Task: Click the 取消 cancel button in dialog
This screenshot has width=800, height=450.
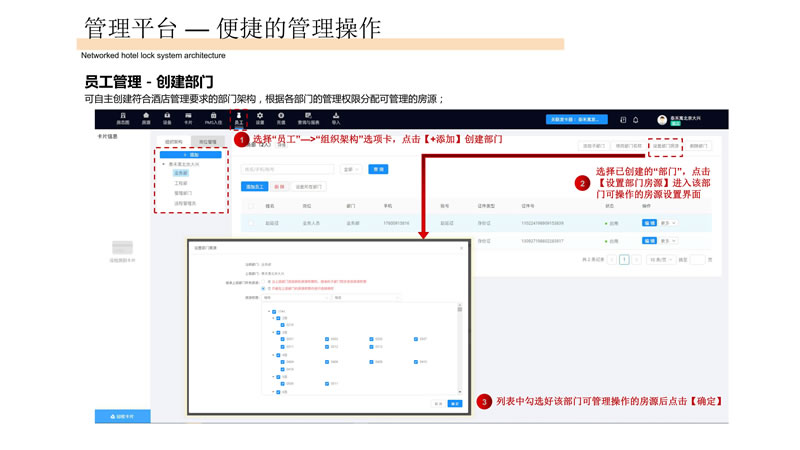Action: click(x=438, y=404)
